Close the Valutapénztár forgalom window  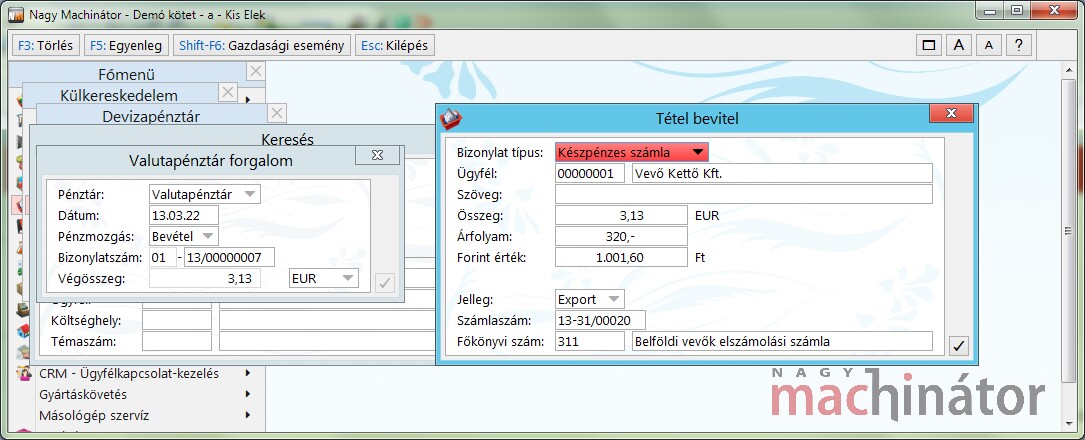(x=377, y=155)
